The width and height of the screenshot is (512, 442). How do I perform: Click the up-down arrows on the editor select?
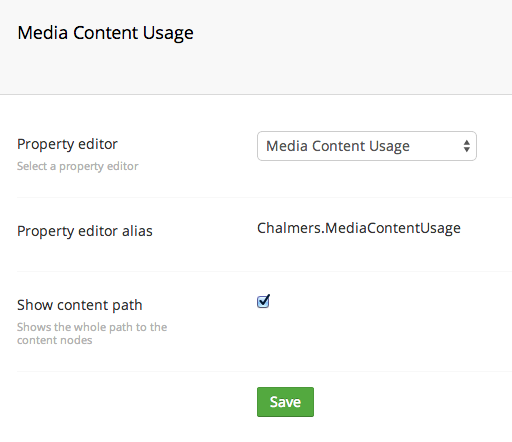pos(467,146)
